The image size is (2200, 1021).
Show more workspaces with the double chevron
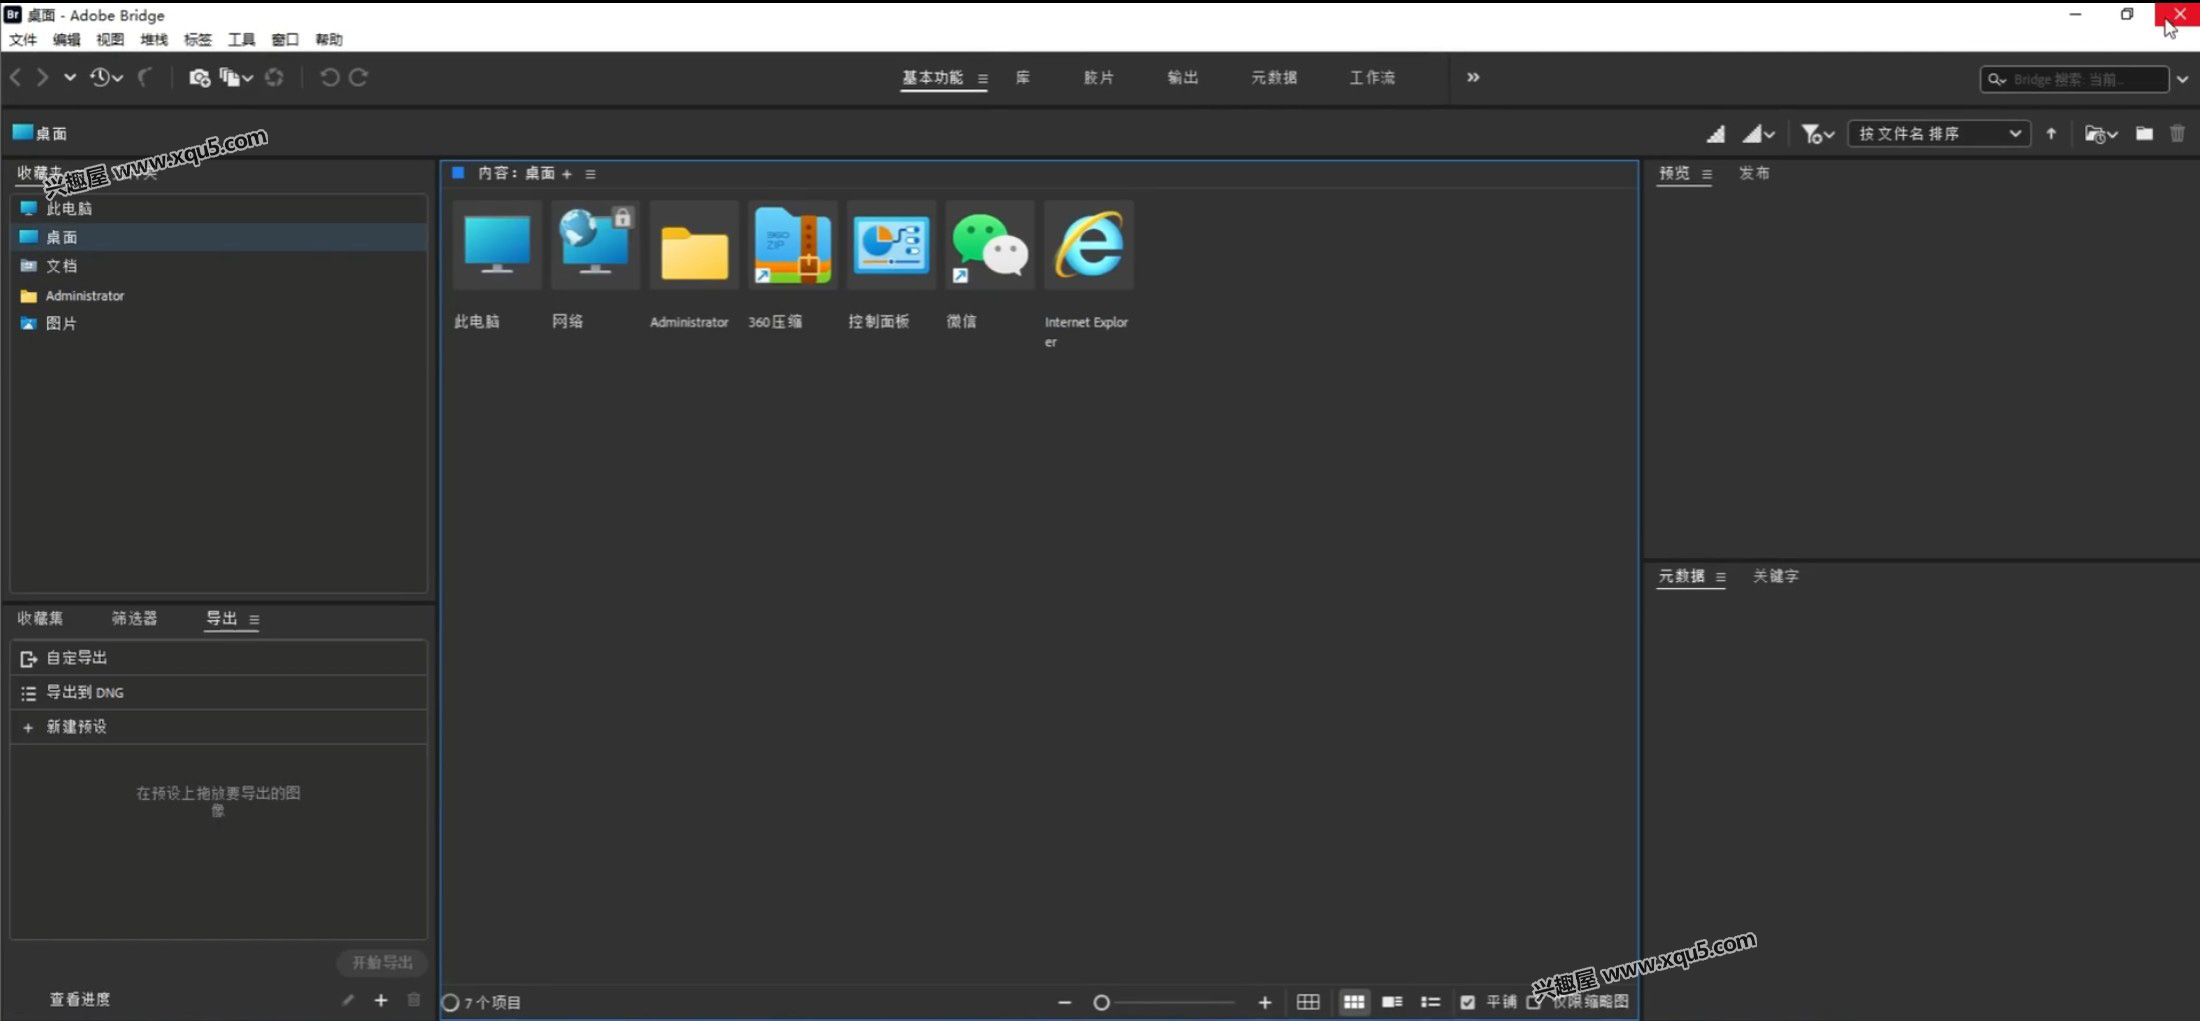[1473, 77]
